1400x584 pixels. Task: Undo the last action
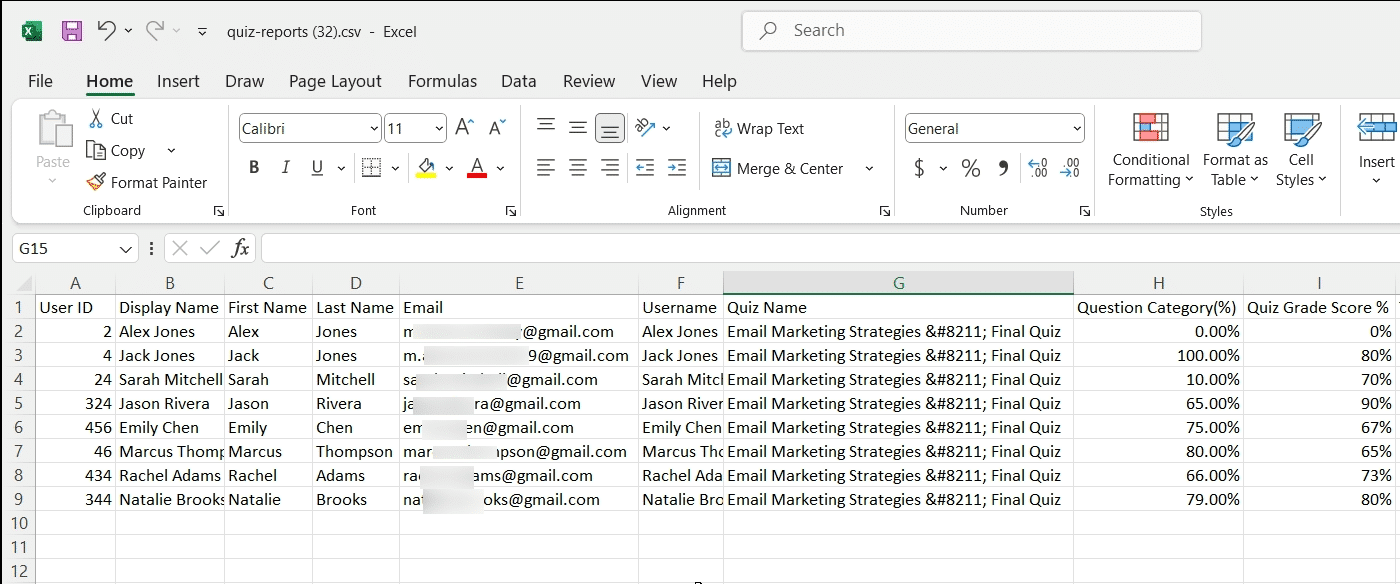[x=106, y=31]
